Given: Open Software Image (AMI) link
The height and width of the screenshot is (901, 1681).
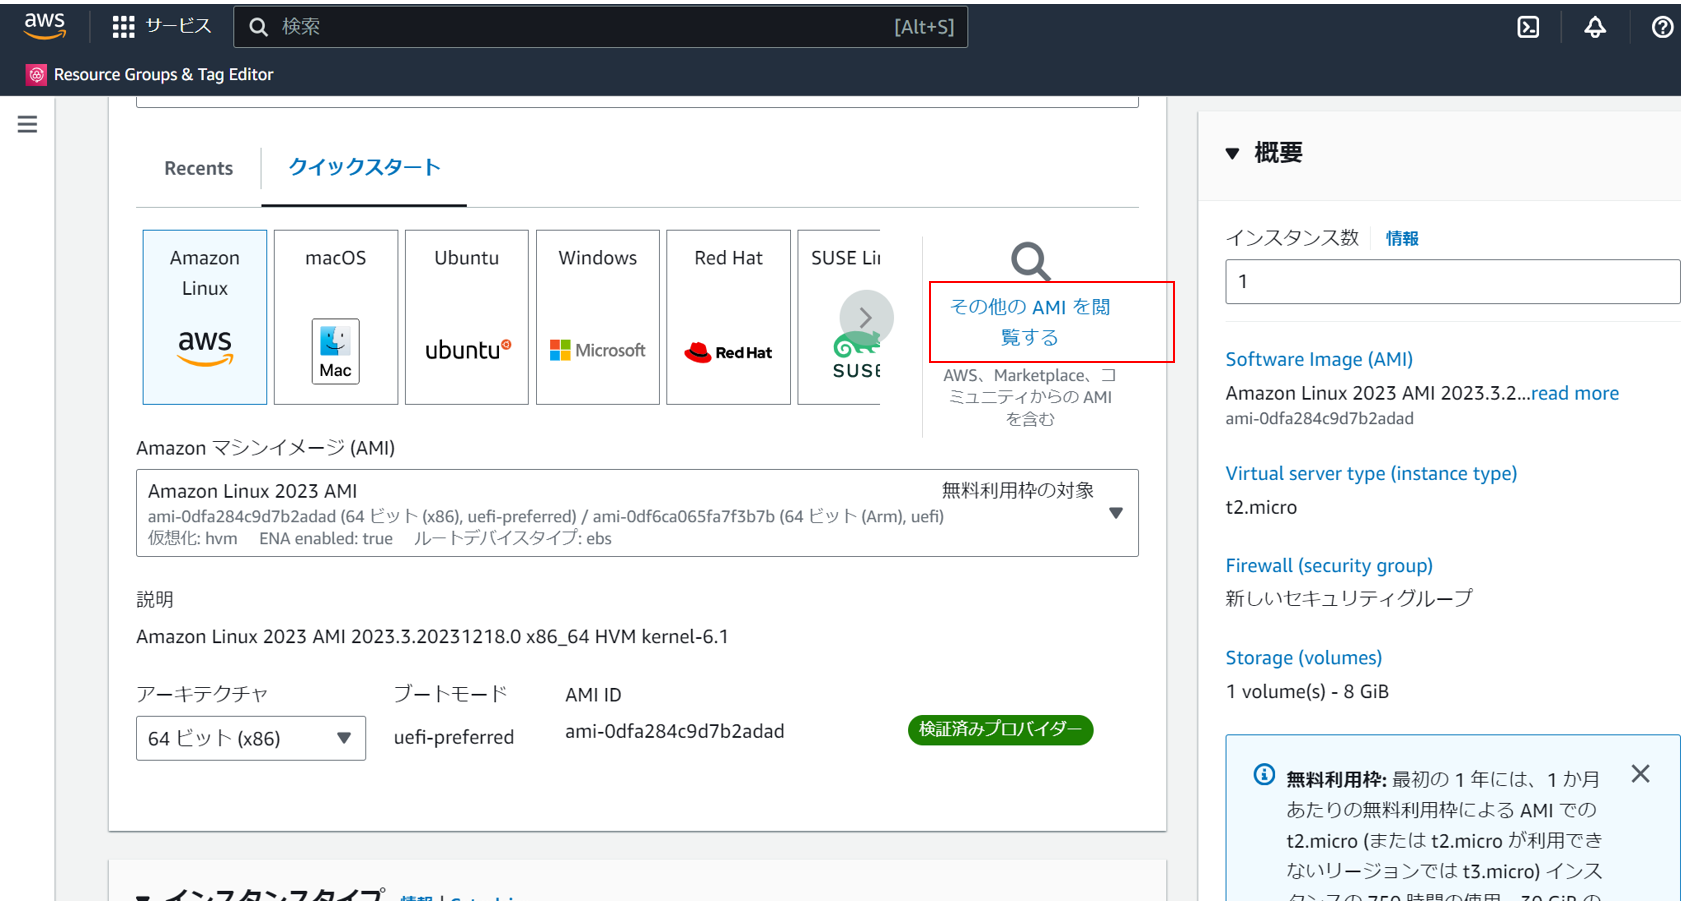Looking at the screenshot, I should (1319, 359).
